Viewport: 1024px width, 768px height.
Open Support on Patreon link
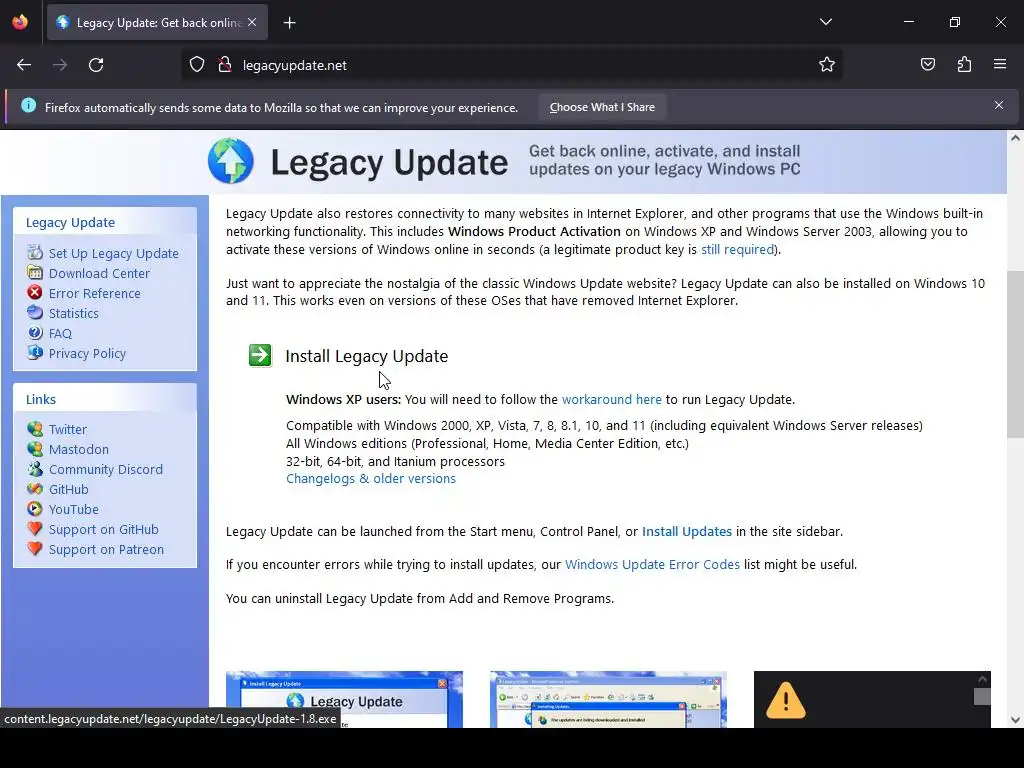[x=106, y=550]
